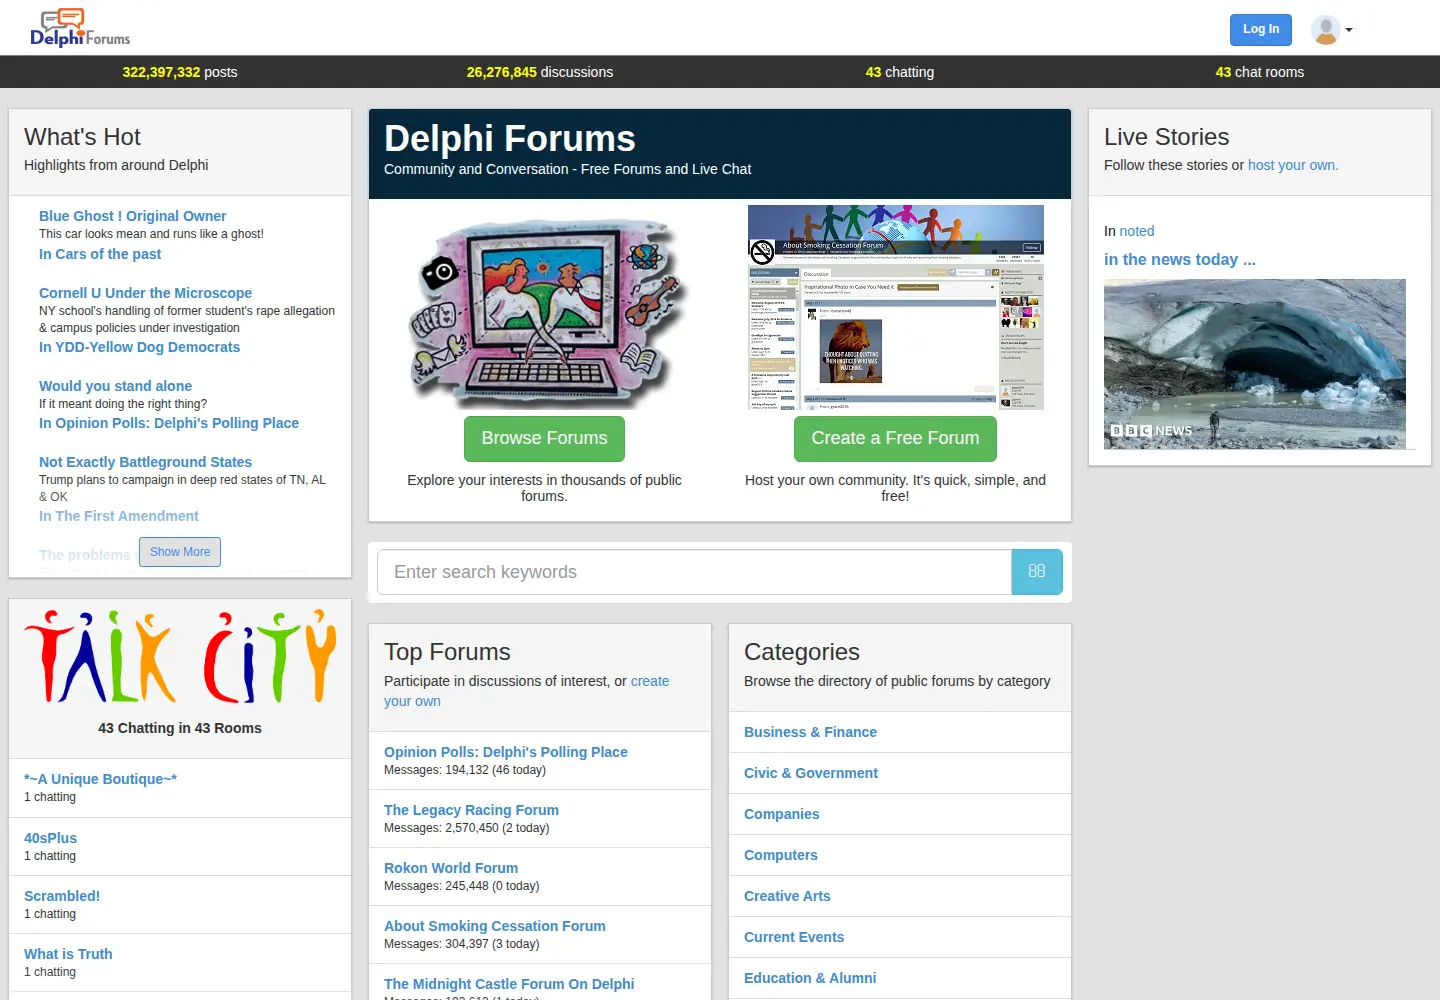
Task: Select the Education & Alumni category
Action: click(810, 978)
